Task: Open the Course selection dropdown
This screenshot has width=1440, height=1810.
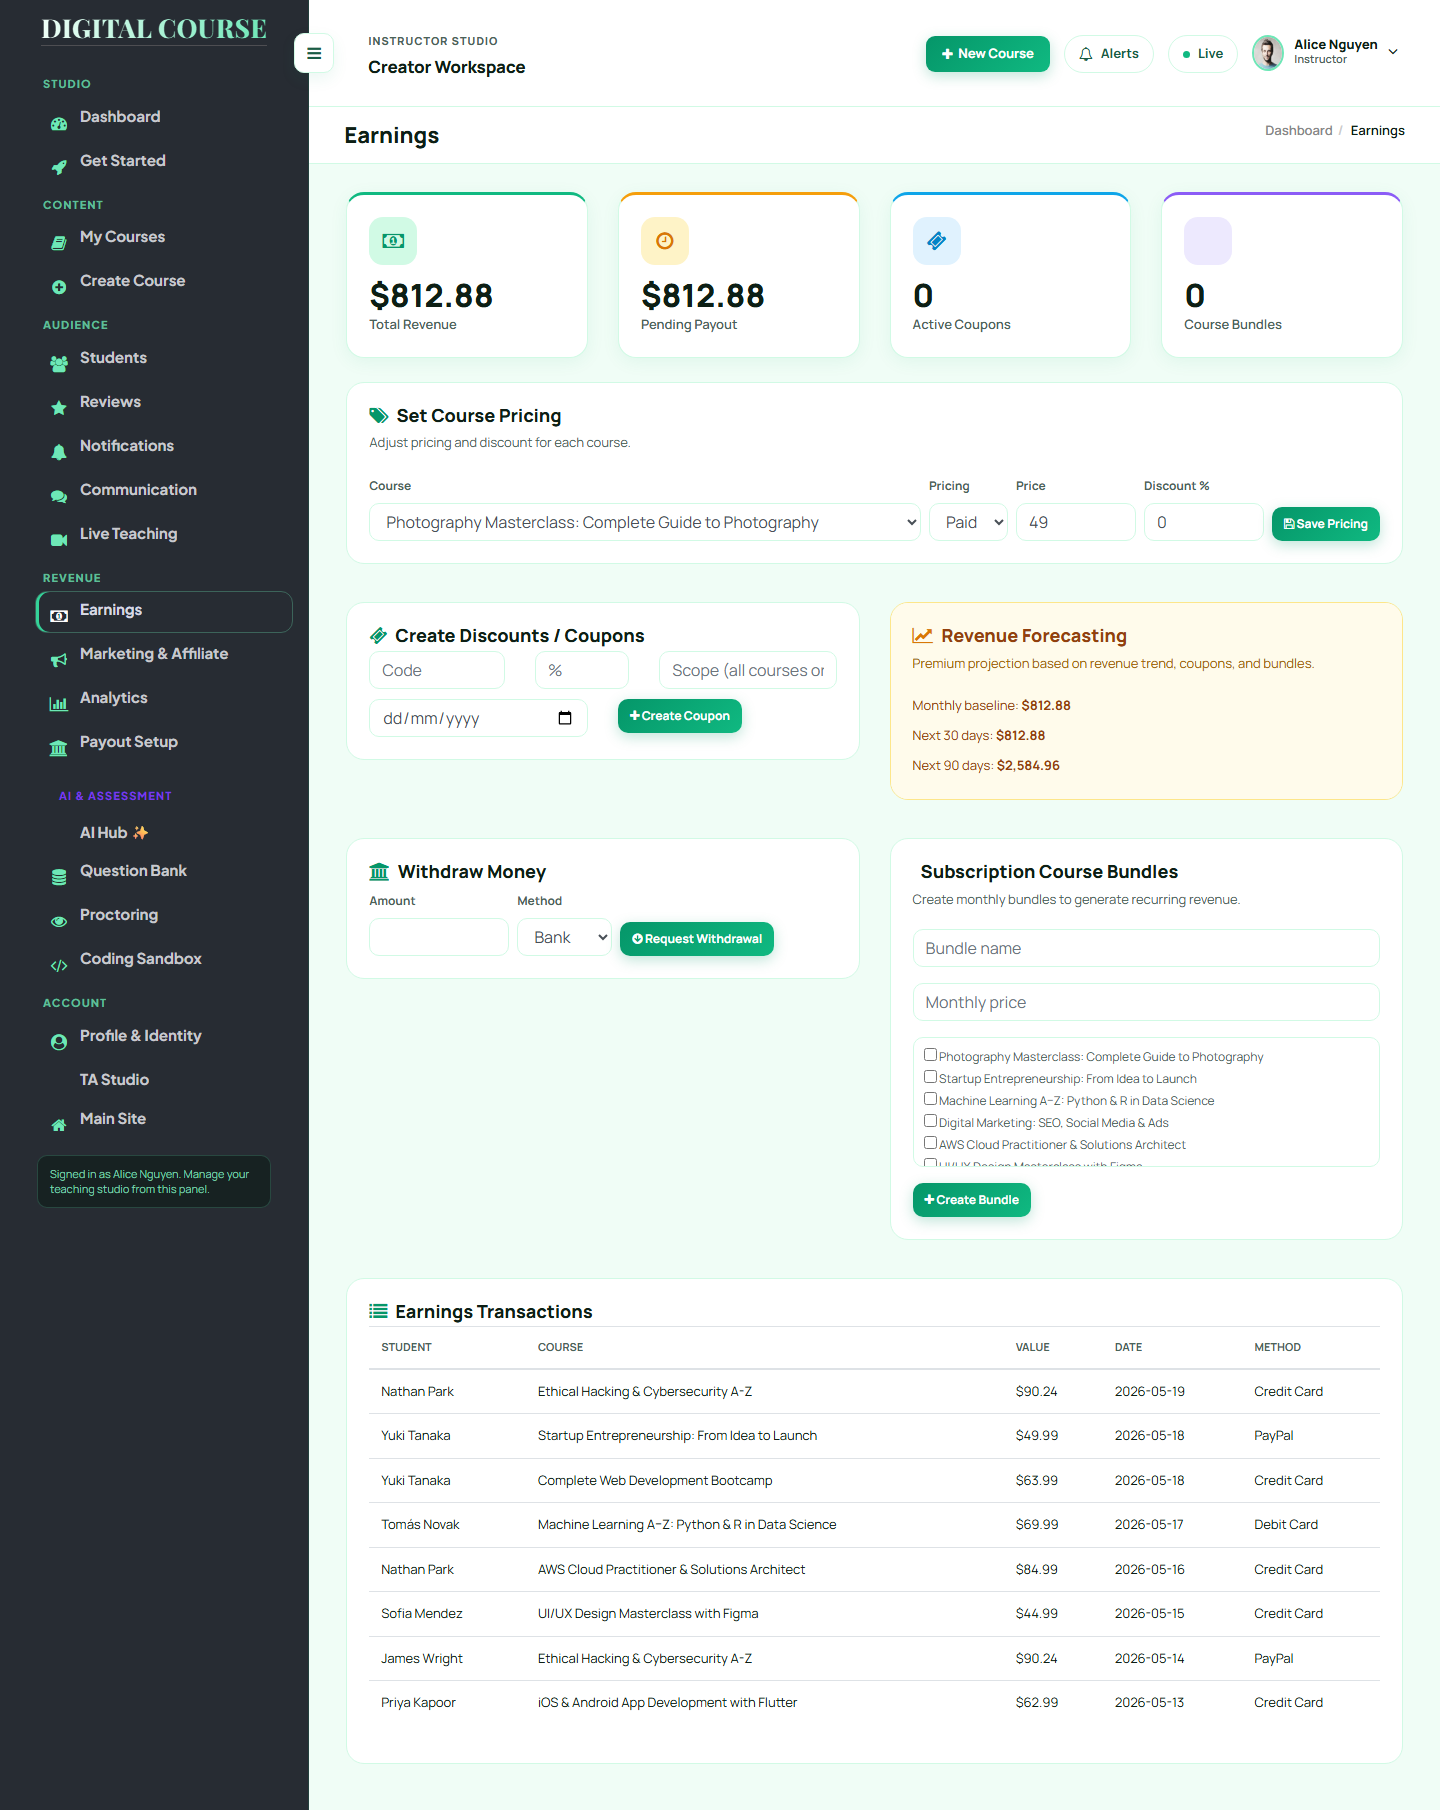Action: click(x=645, y=522)
